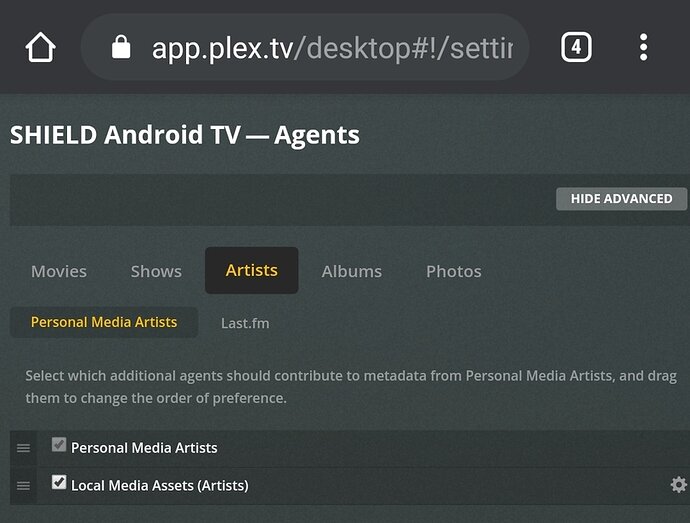Click the HIDE ADVANCED button
Screen dimensions: 690x523
pos(621,199)
